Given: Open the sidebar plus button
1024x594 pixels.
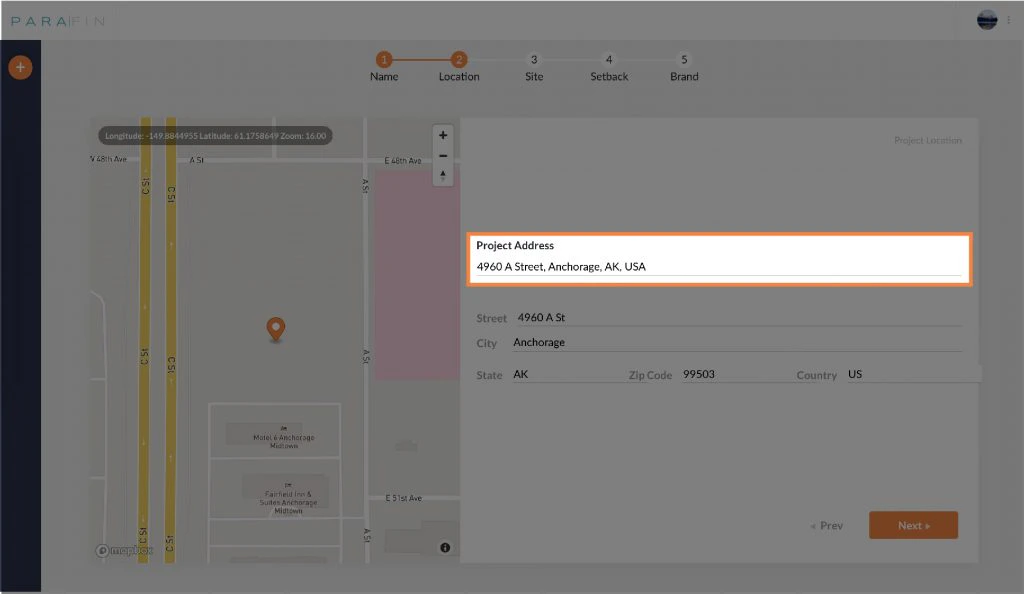Looking at the screenshot, I should (20, 67).
